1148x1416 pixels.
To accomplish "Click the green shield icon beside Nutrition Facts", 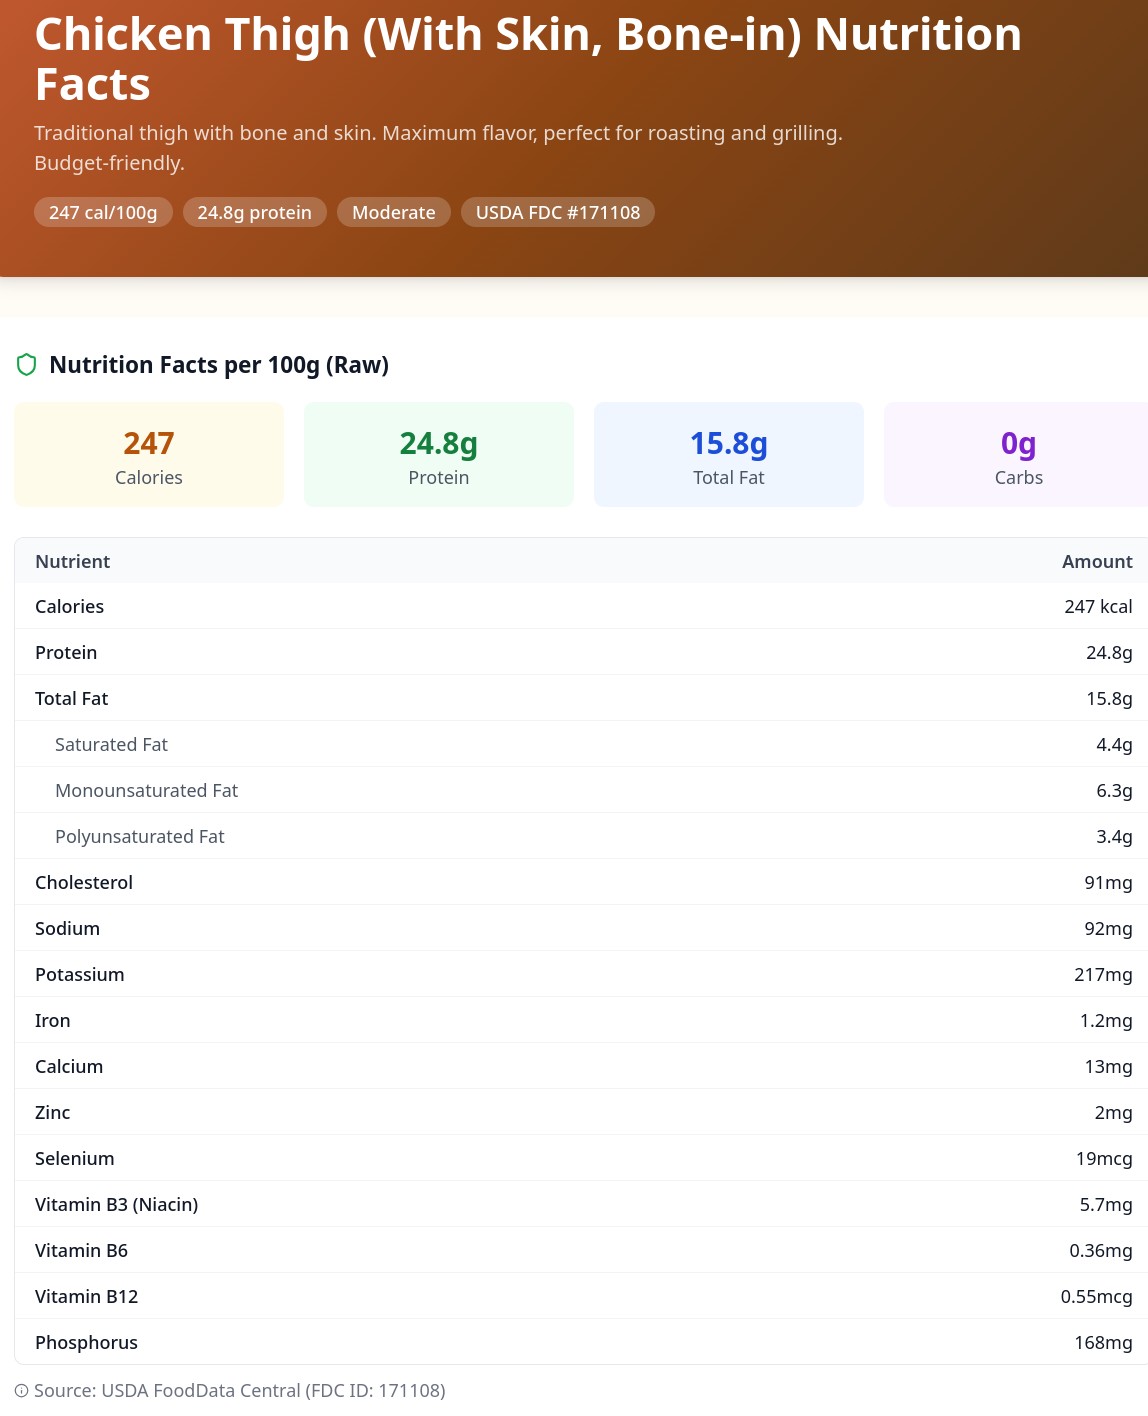I will point(27,365).
